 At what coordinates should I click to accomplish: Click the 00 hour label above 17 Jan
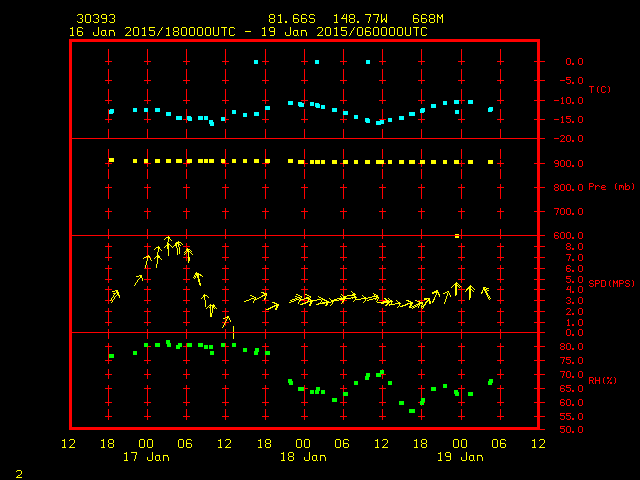point(146,443)
